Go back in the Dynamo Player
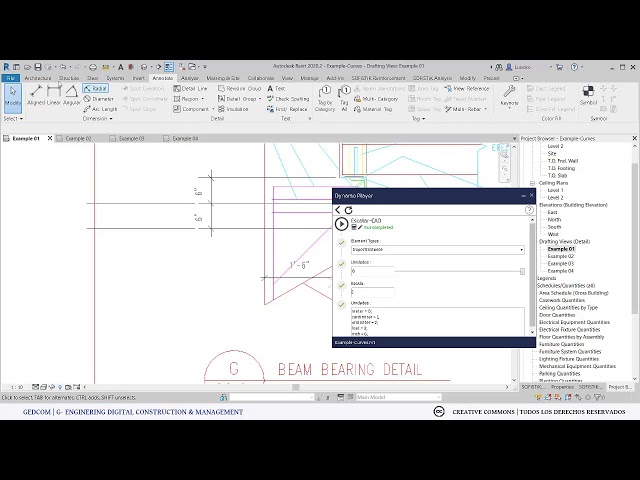Image resolution: width=640 pixels, height=480 pixels. (x=338, y=210)
